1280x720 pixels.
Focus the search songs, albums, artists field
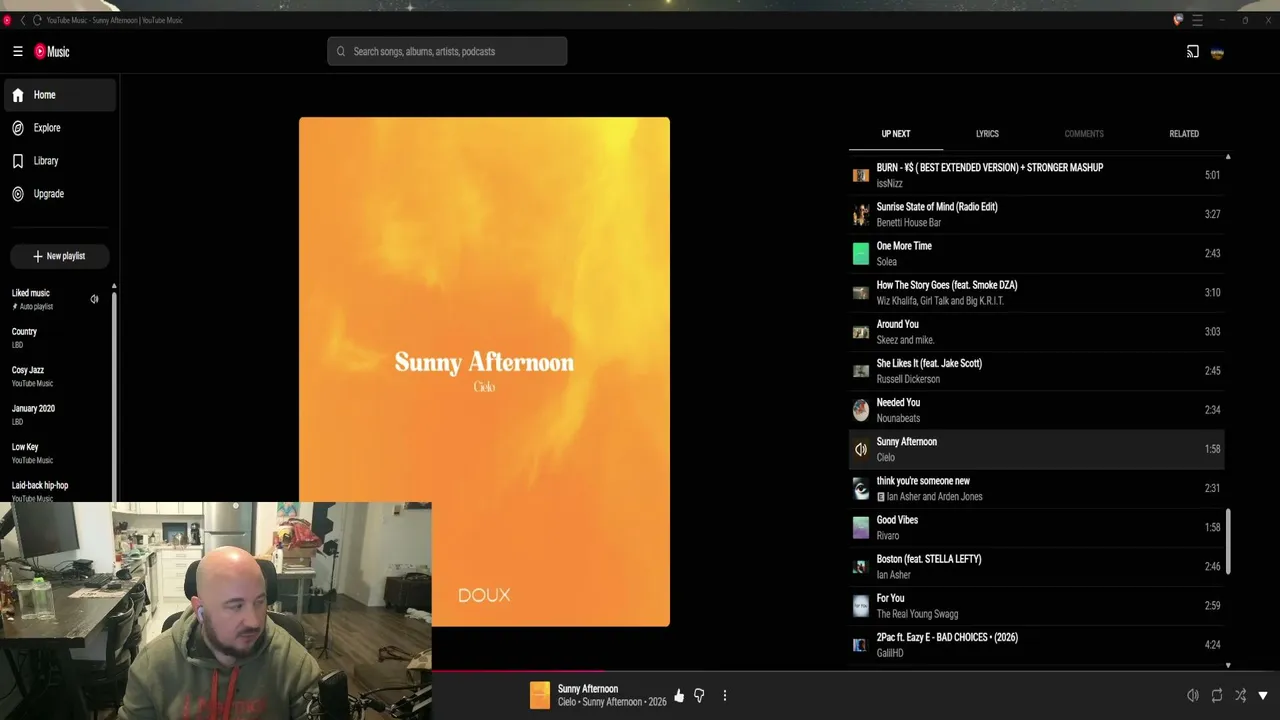(447, 51)
